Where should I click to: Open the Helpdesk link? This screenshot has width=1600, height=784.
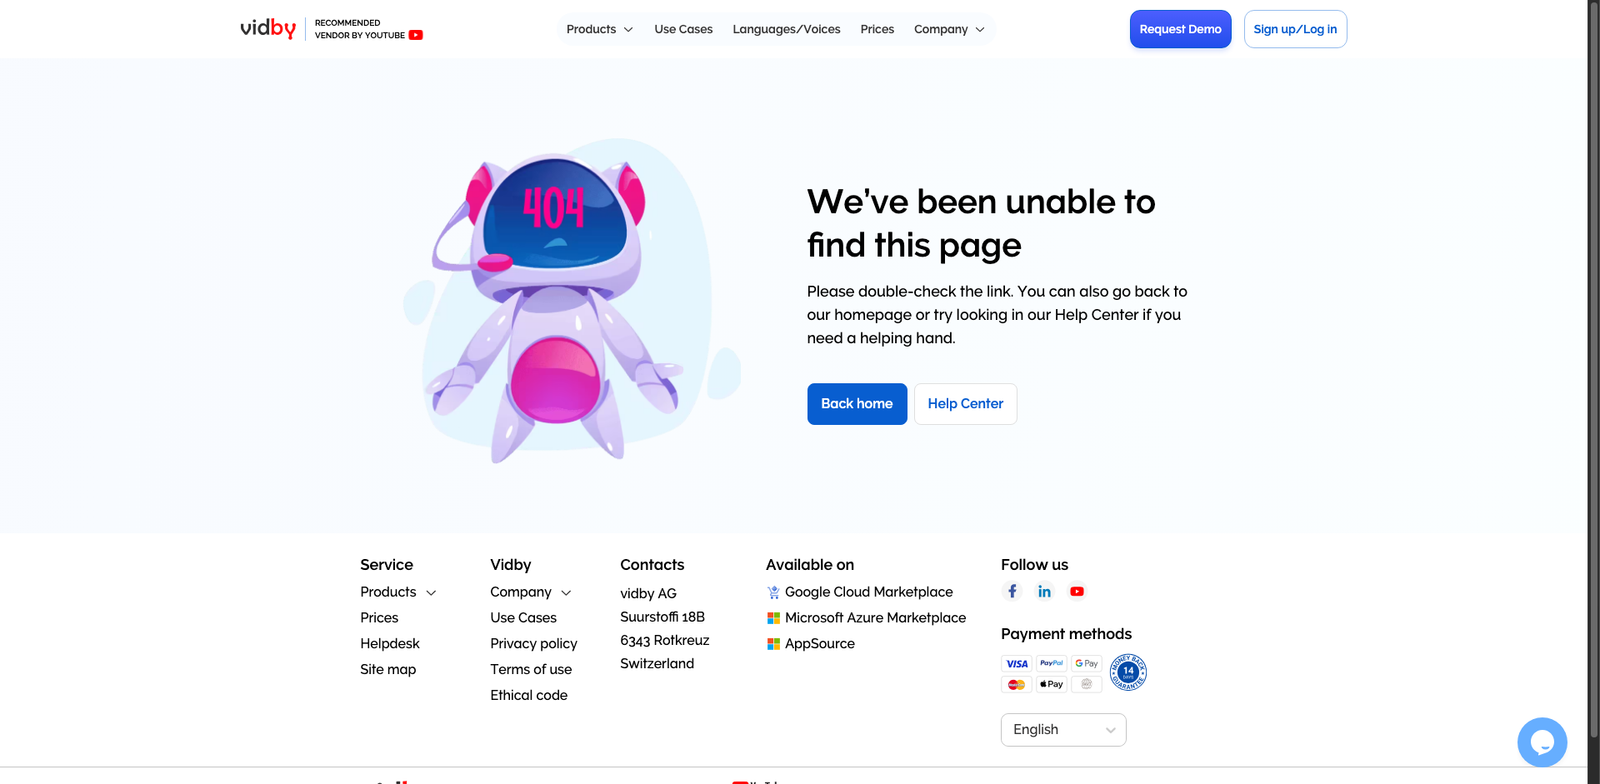(390, 644)
